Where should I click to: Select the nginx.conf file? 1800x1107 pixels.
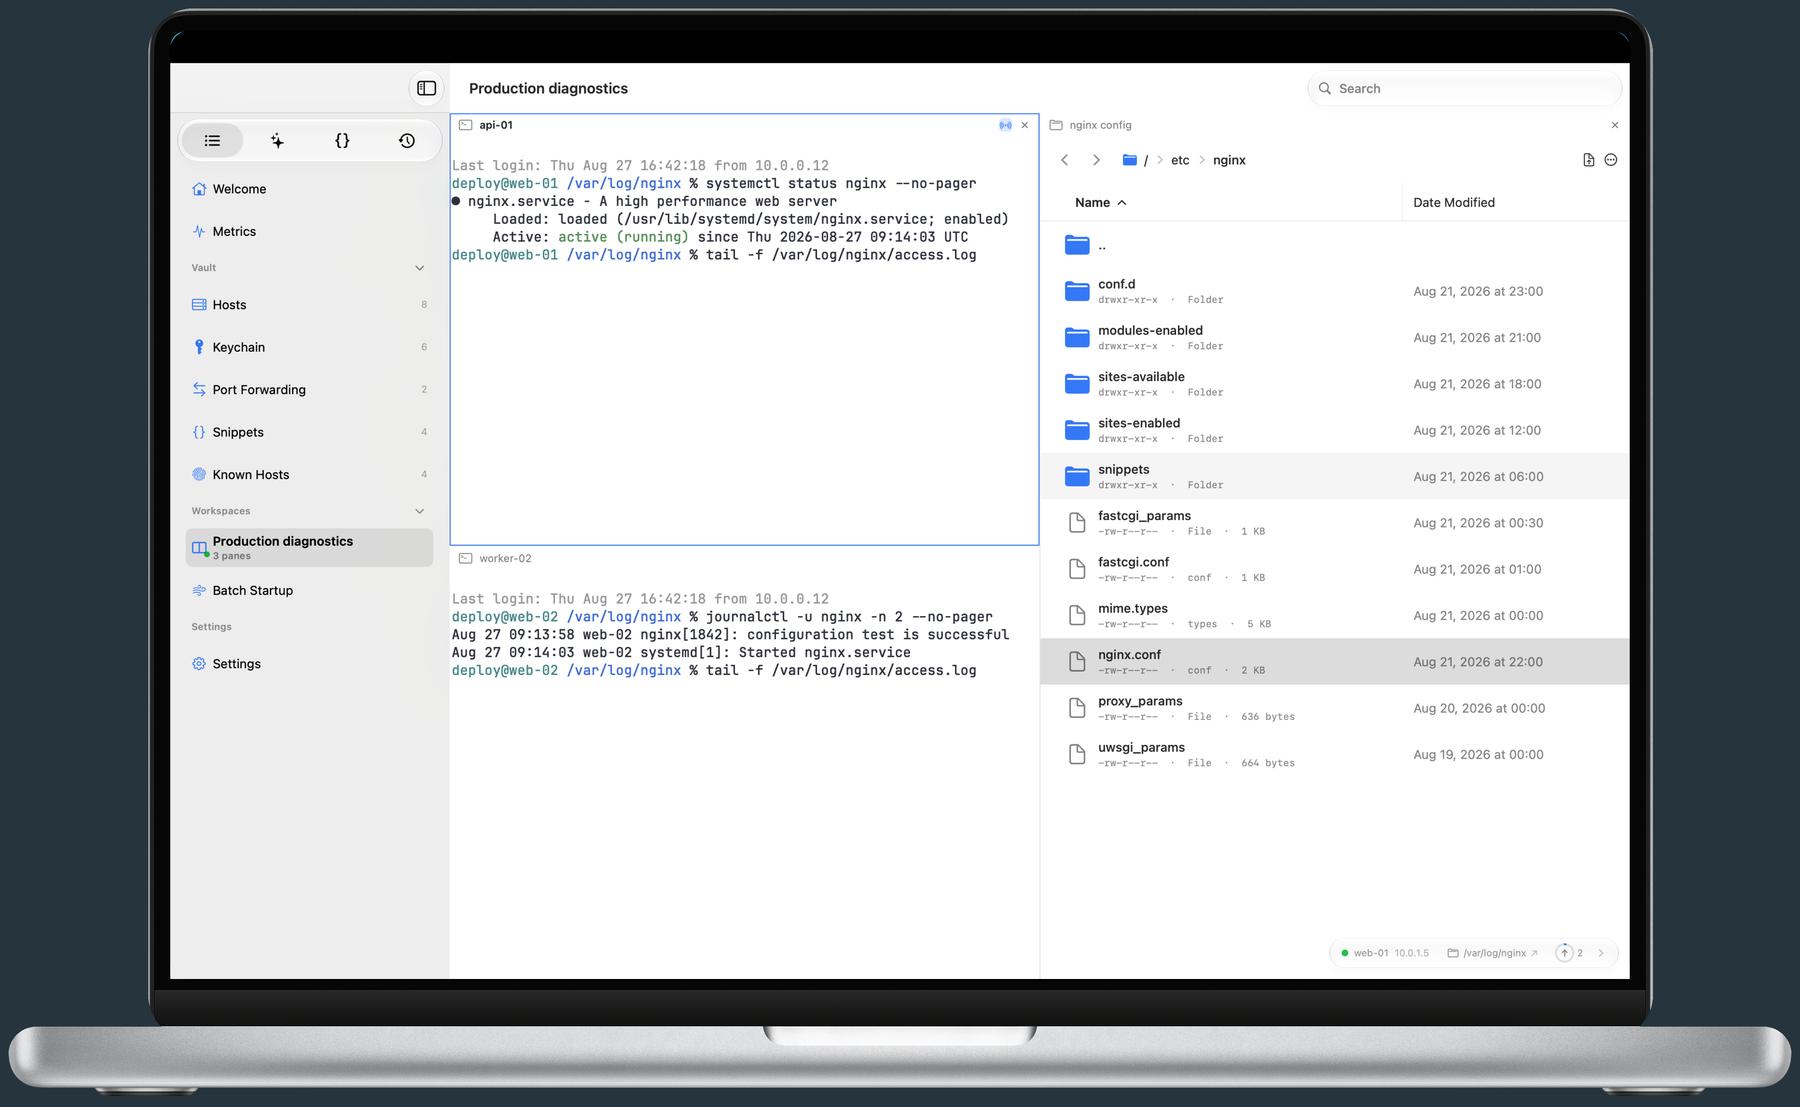coord(1334,662)
